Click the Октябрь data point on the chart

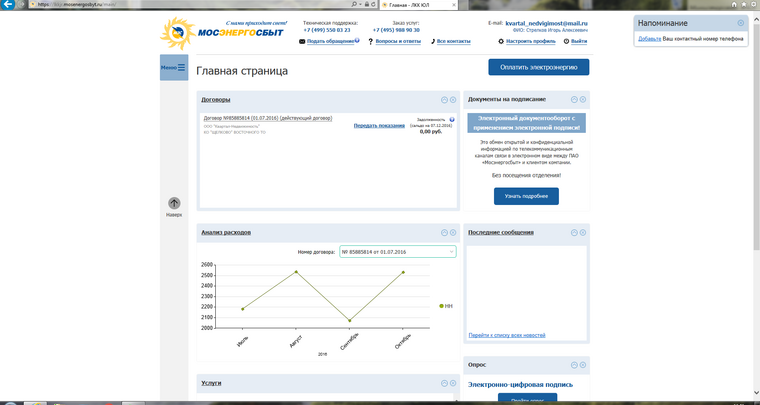[x=403, y=272]
